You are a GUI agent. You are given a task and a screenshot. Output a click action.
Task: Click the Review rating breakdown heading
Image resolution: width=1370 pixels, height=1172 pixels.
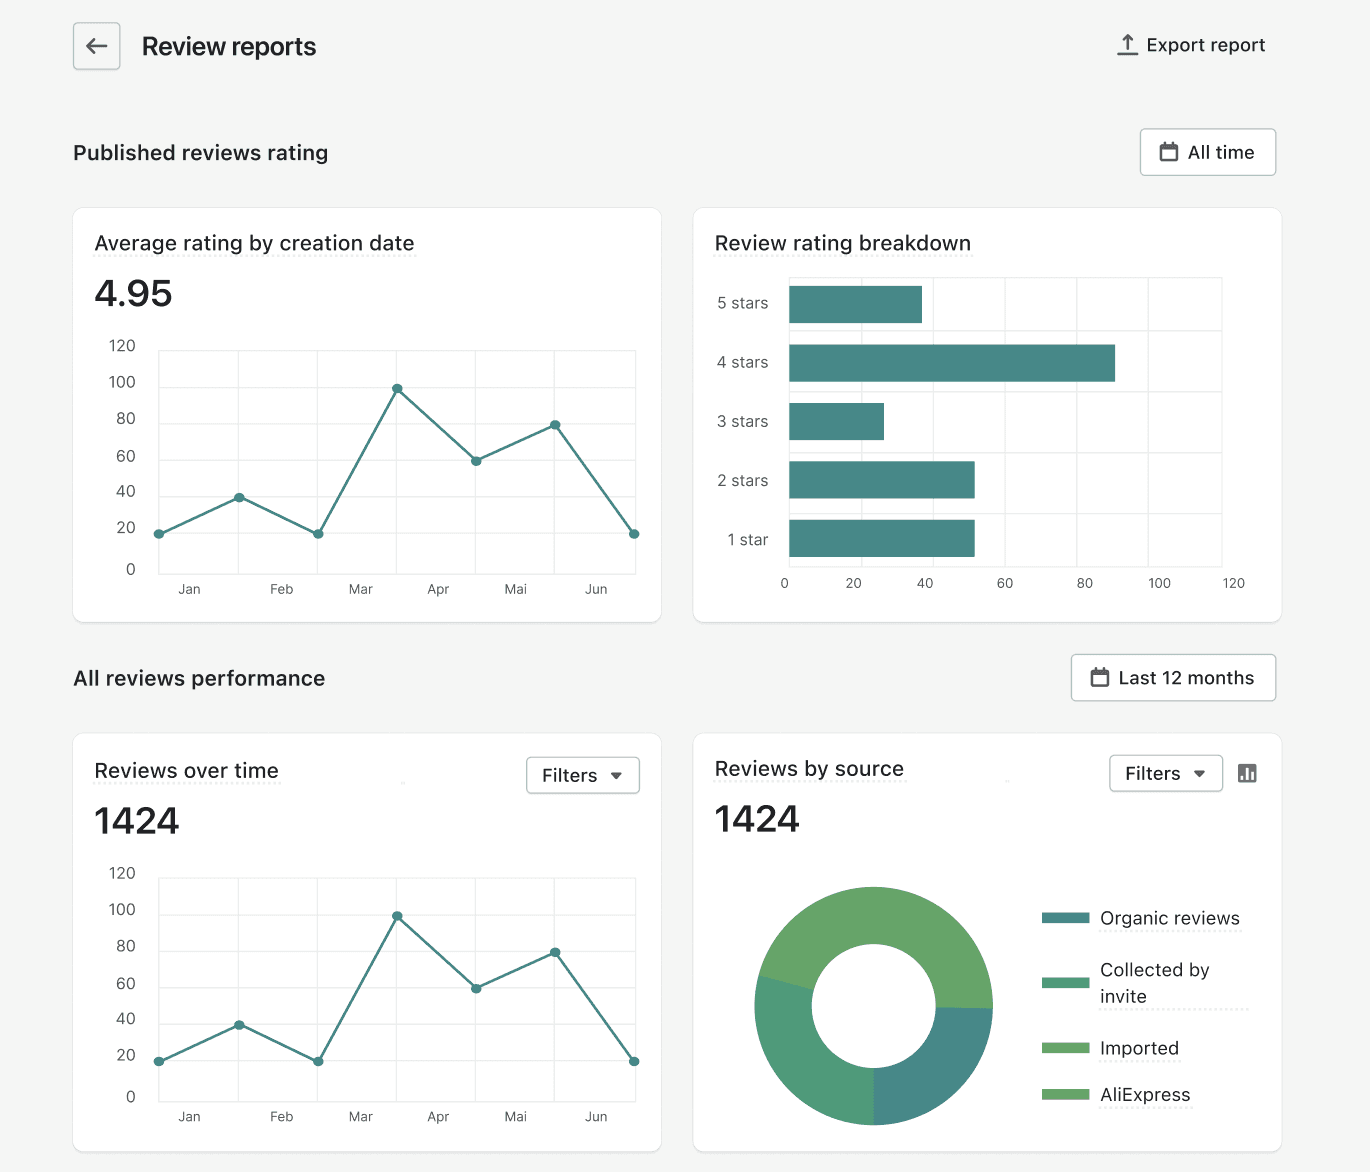point(842,243)
